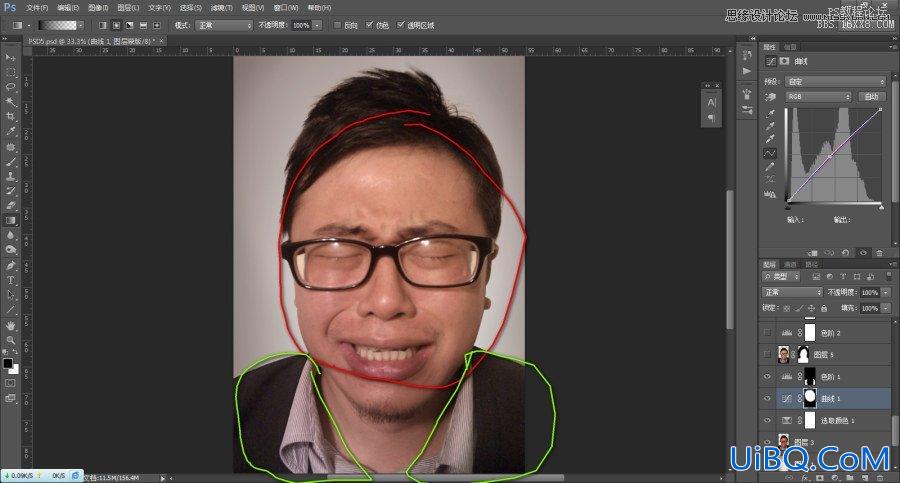The height and width of the screenshot is (483, 900).
Task: Click the foreground color swatch in toolbox
Action: coord(7,364)
